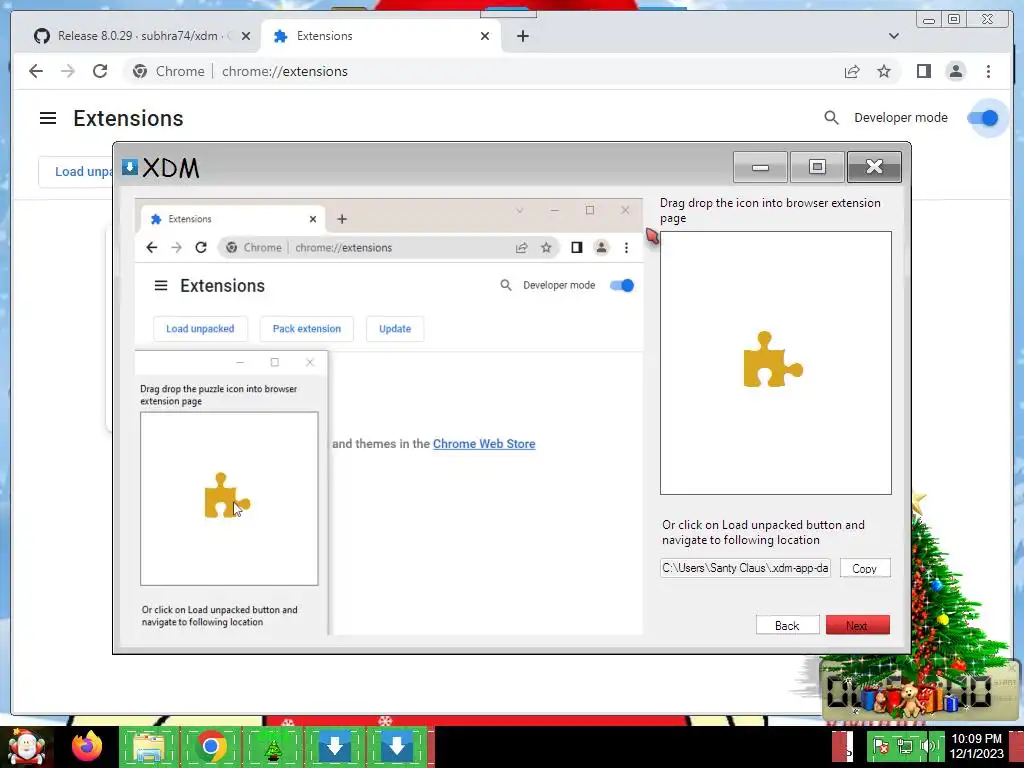This screenshot has width=1024, height=768.
Task: Click the search extensions magnifier icon
Action: tap(831, 118)
